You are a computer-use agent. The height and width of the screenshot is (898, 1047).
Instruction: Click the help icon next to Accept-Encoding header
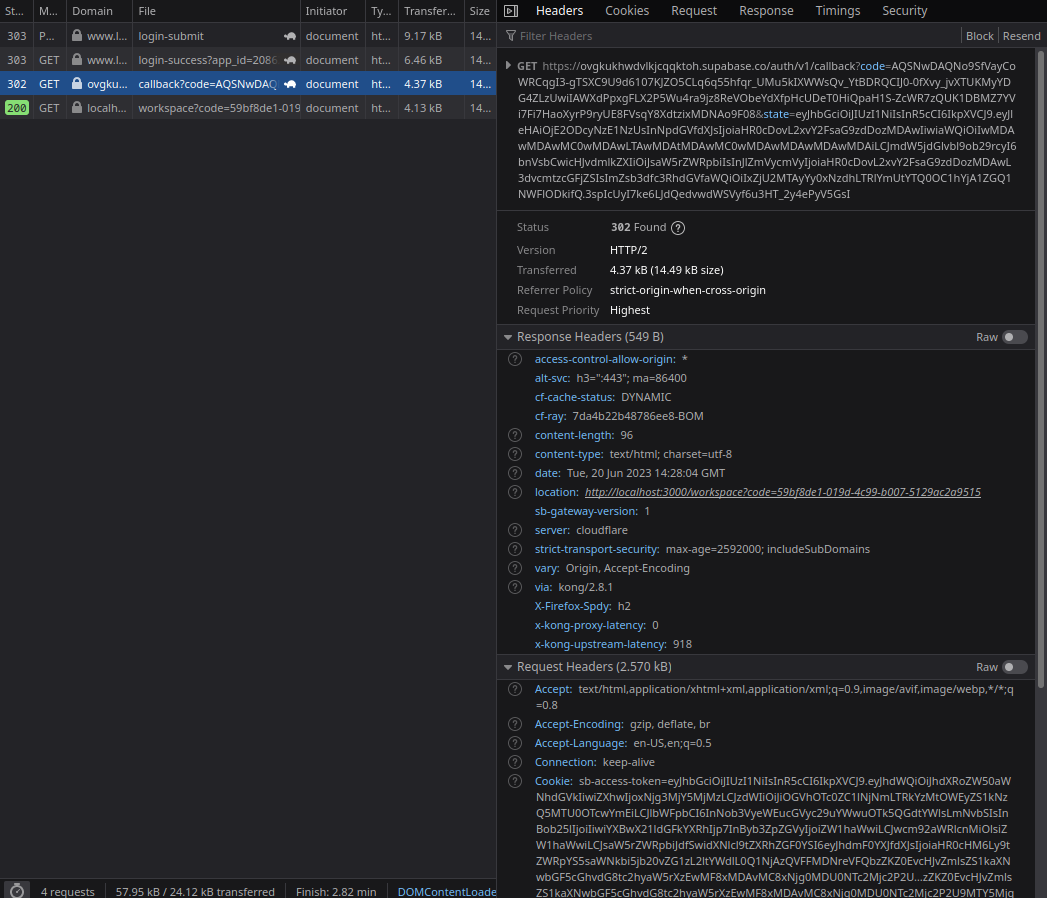(515, 723)
